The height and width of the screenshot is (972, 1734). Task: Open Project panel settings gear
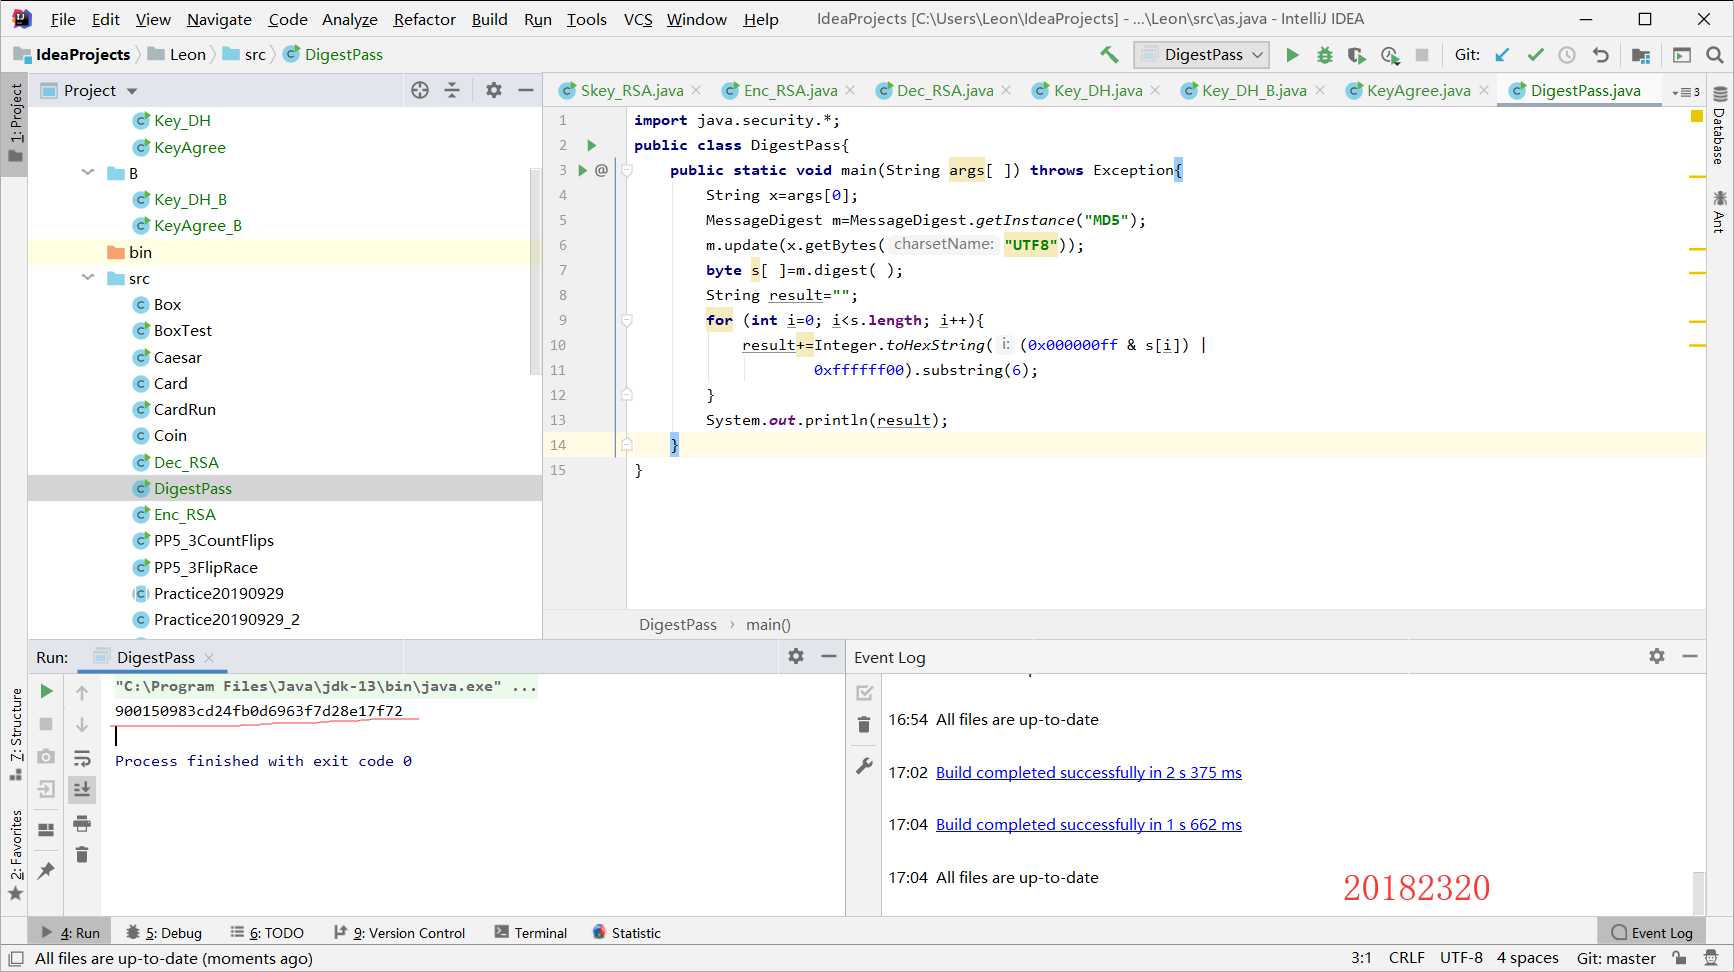tap(493, 90)
